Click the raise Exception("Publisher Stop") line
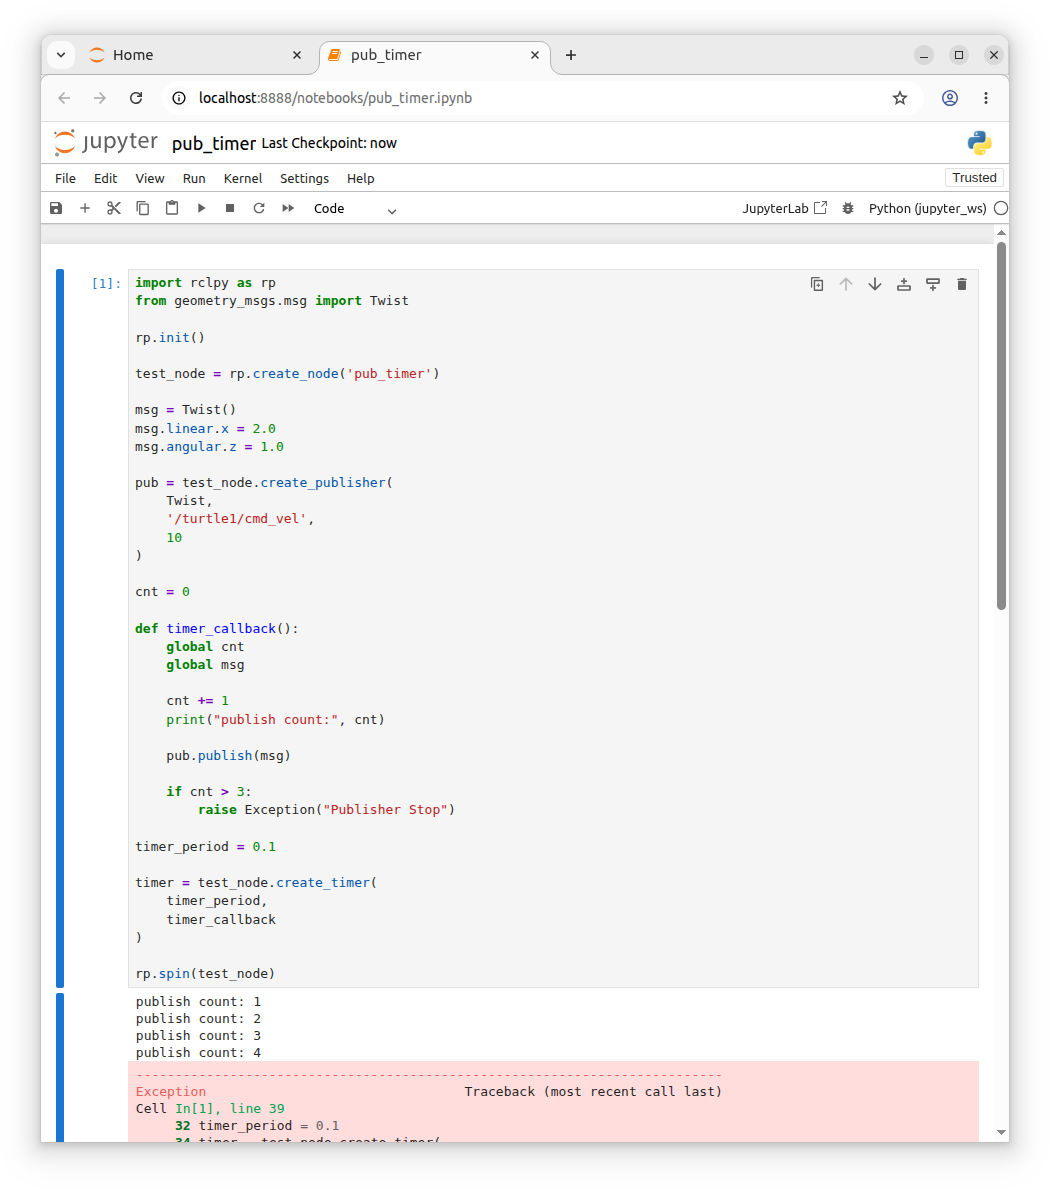This screenshot has width=1050, height=1189. coord(326,810)
